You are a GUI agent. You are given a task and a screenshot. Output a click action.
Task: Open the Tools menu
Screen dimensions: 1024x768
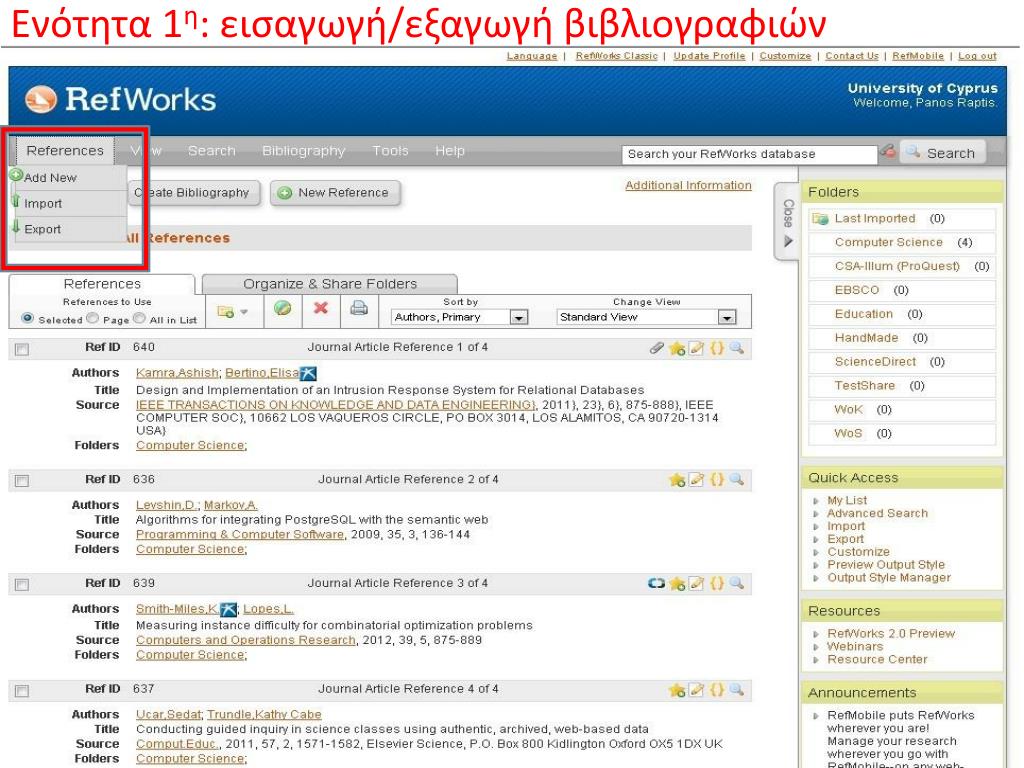[x=390, y=151]
